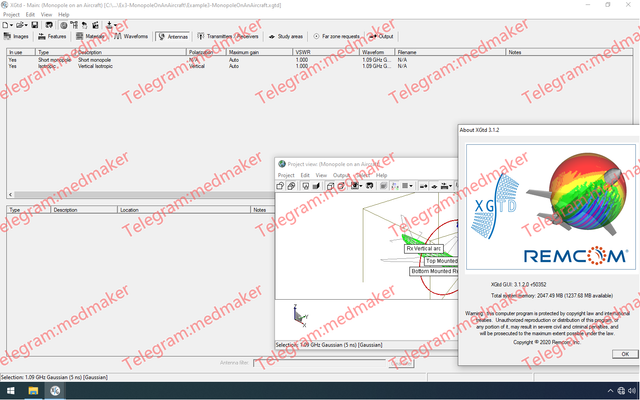
Task: Open the Project menu in Project view window
Action: 286,175
